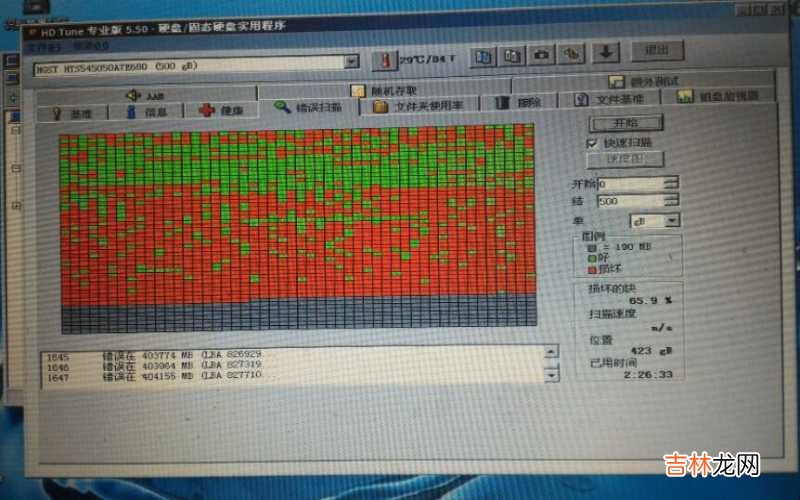Toggle the 快速扫描 quick scan checkbox
Screen dimensions: 800x500
pos(594,142)
